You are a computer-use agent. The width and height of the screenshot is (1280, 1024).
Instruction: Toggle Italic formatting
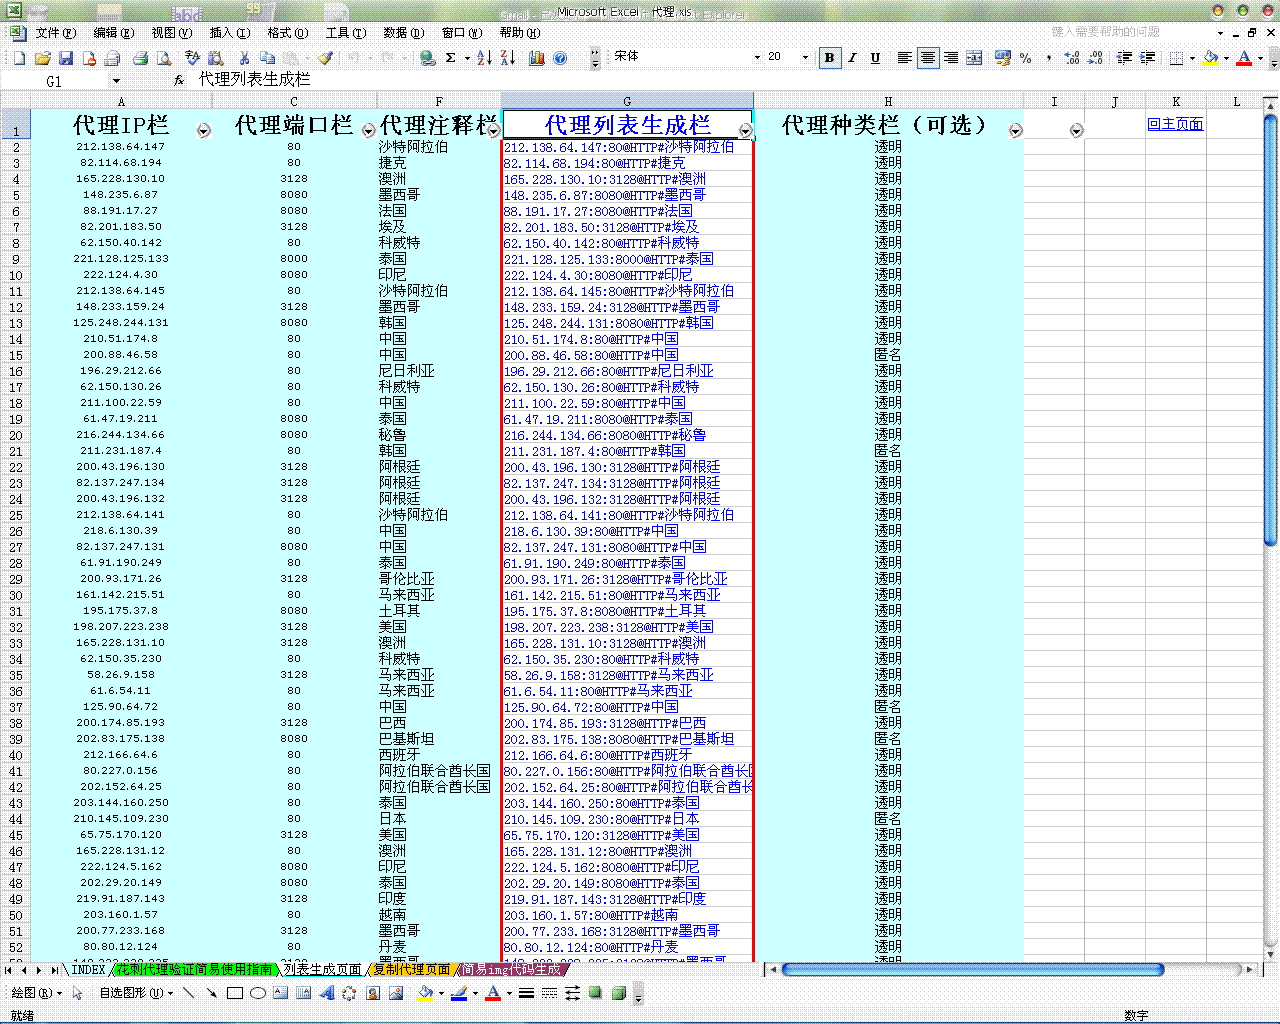click(x=853, y=58)
